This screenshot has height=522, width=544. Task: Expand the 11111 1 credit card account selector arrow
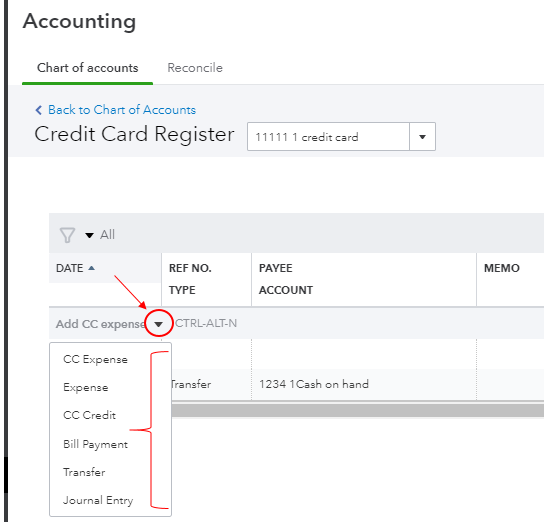(x=422, y=137)
